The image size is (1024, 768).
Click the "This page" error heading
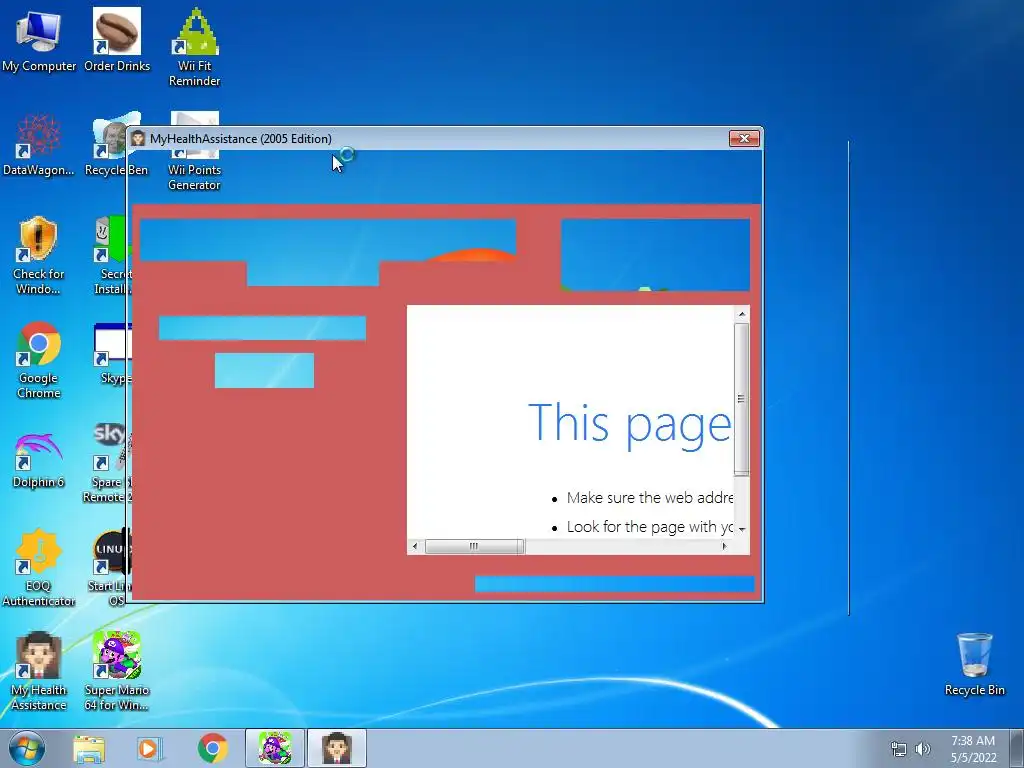(630, 424)
